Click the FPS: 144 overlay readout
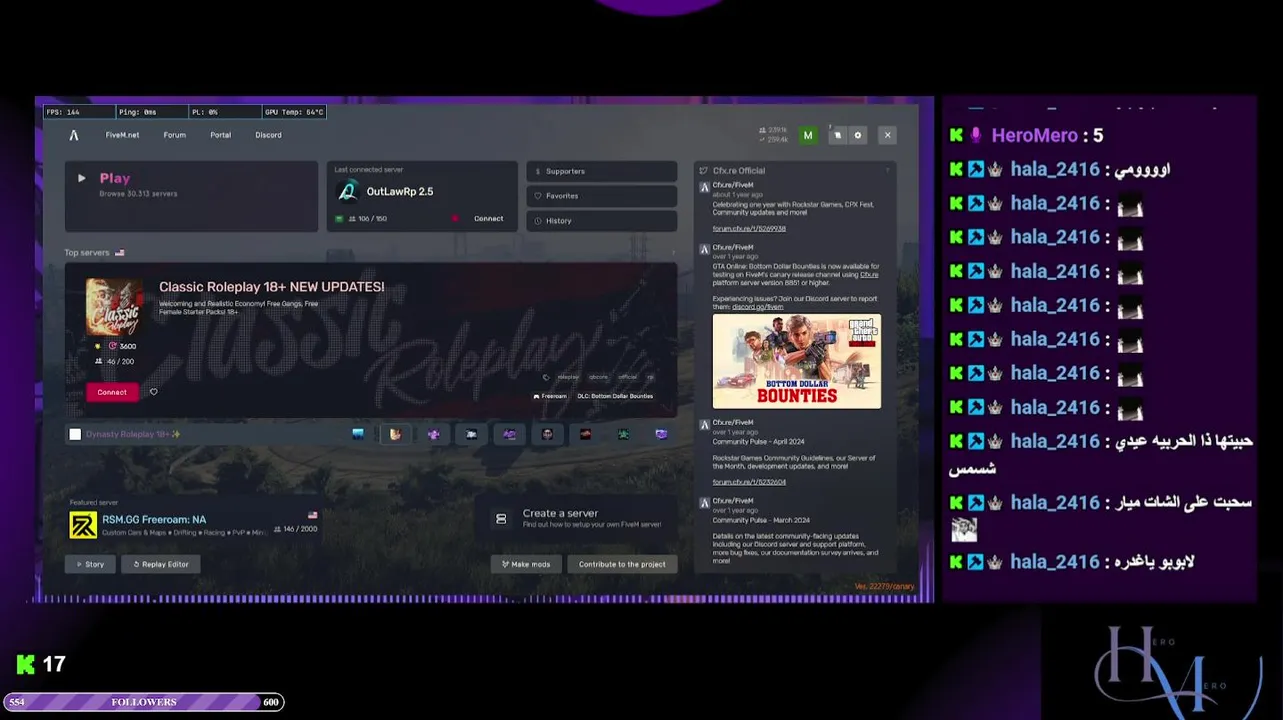 pyautogui.click(x=78, y=112)
